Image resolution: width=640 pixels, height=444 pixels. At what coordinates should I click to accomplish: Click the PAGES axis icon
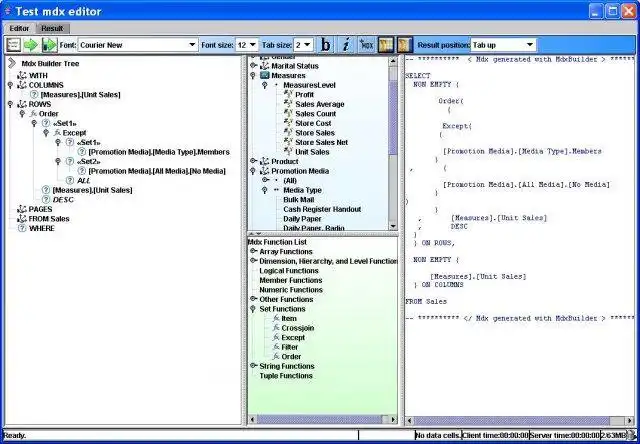(x=22, y=209)
